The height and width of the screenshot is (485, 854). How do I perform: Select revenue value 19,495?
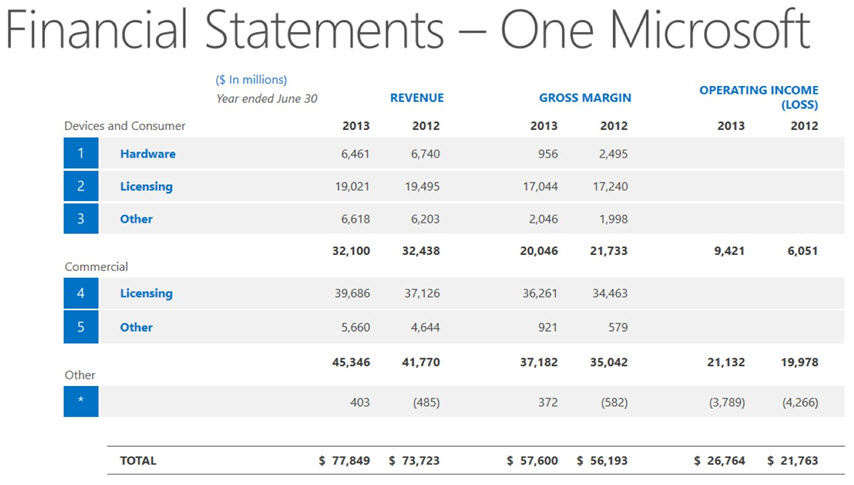[422, 186]
